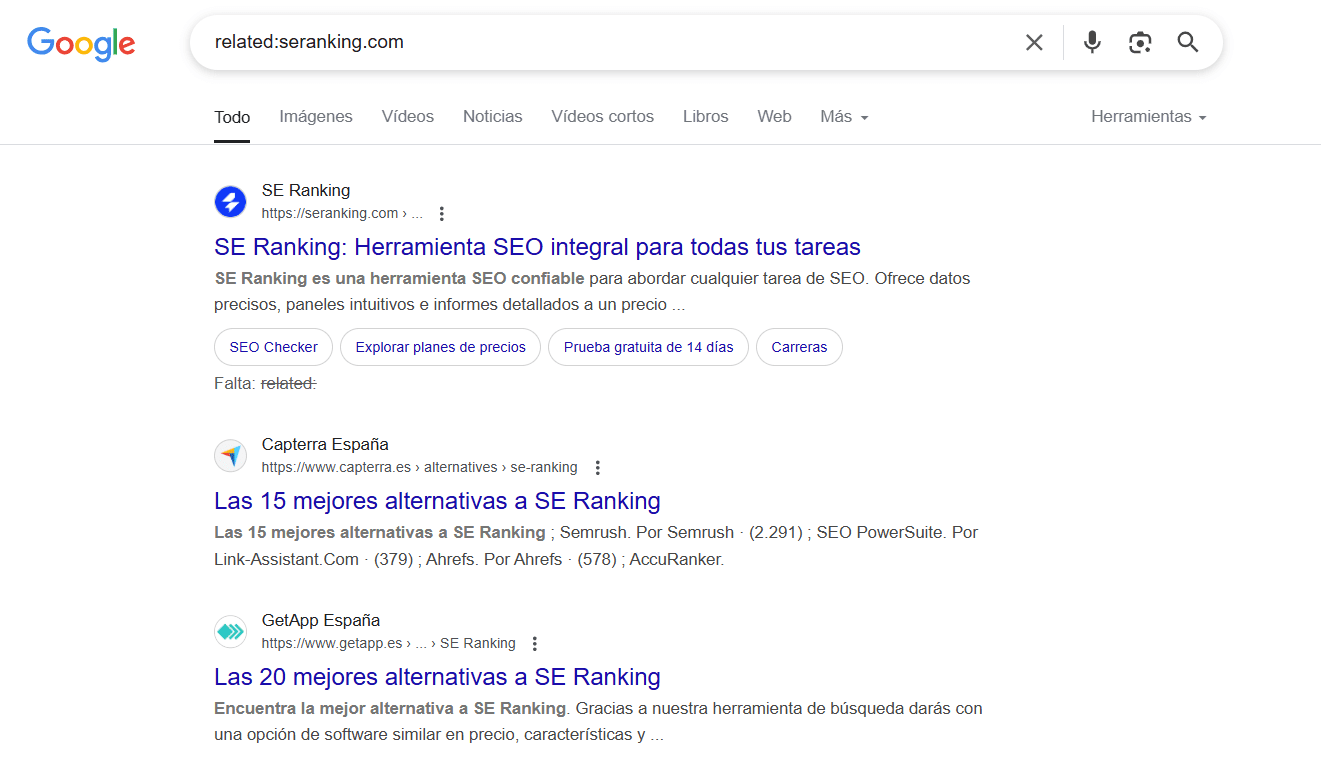
Task: Click the Google logo
Action: tap(81, 43)
